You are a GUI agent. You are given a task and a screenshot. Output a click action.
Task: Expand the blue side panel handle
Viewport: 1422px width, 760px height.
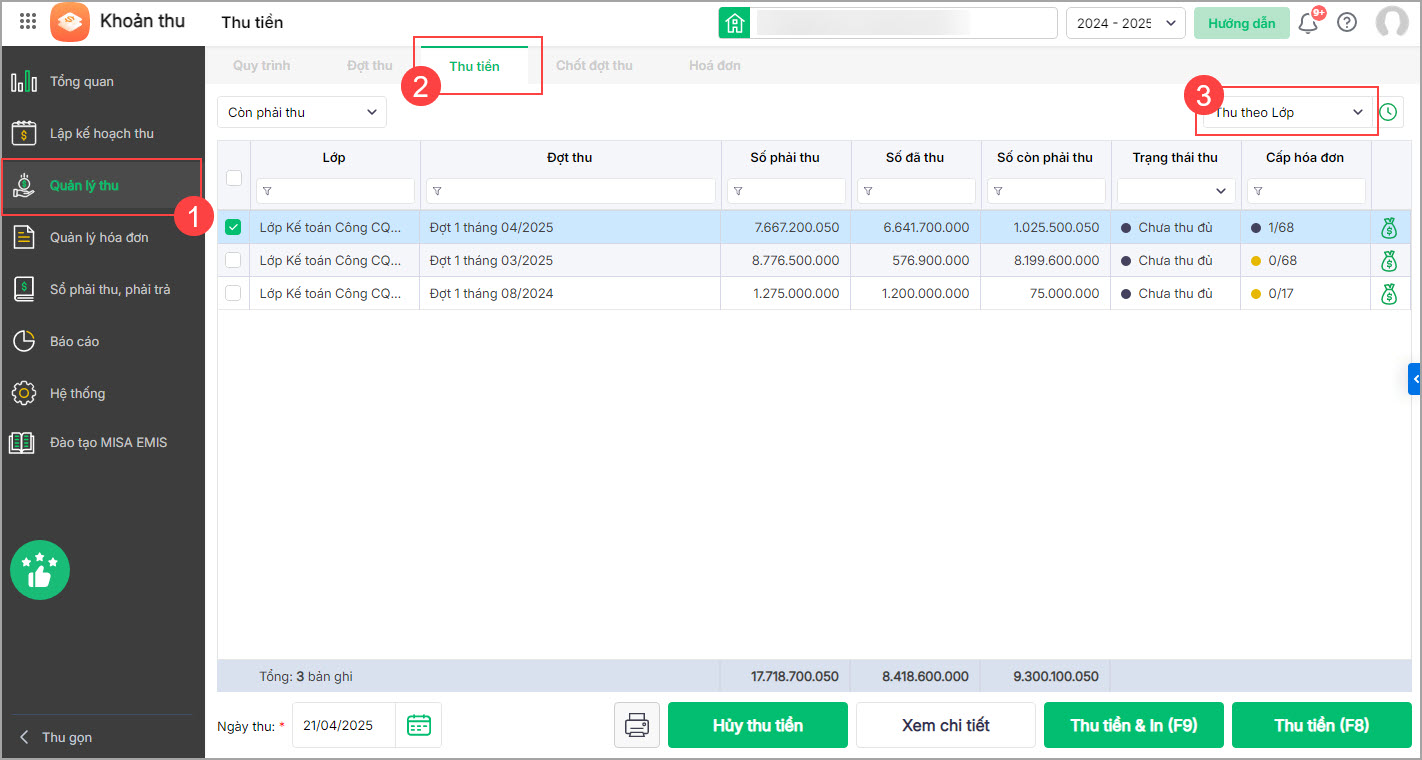[1415, 379]
